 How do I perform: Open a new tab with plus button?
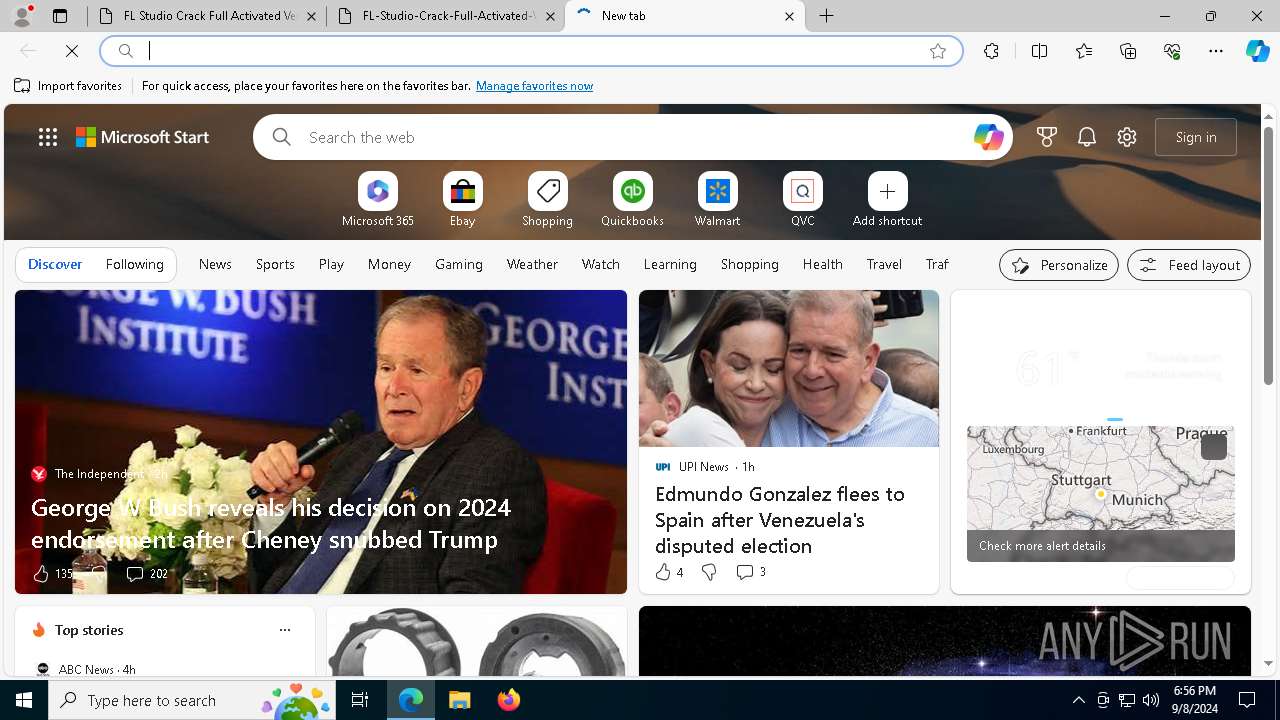click(827, 16)
